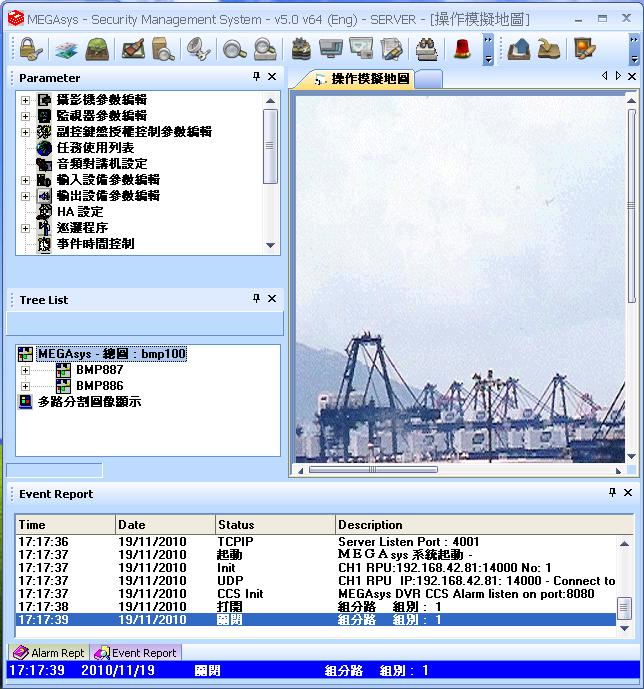This screenshot has width=644, height=689.
Task: Select the 操作模擬地圖 document tab
Action: pyautogui.click(x=368, y=79)
